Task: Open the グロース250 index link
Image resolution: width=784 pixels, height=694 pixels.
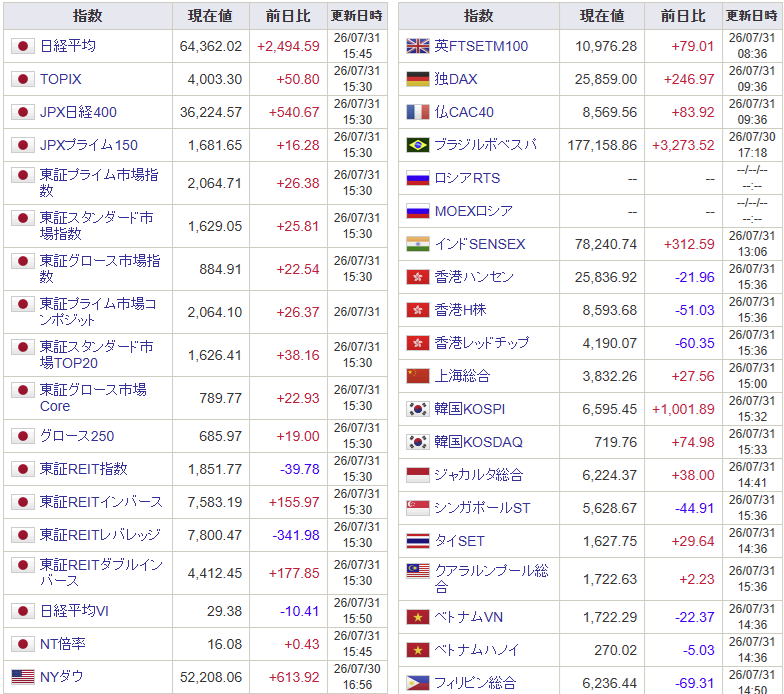Action: [x=77, y=436]
